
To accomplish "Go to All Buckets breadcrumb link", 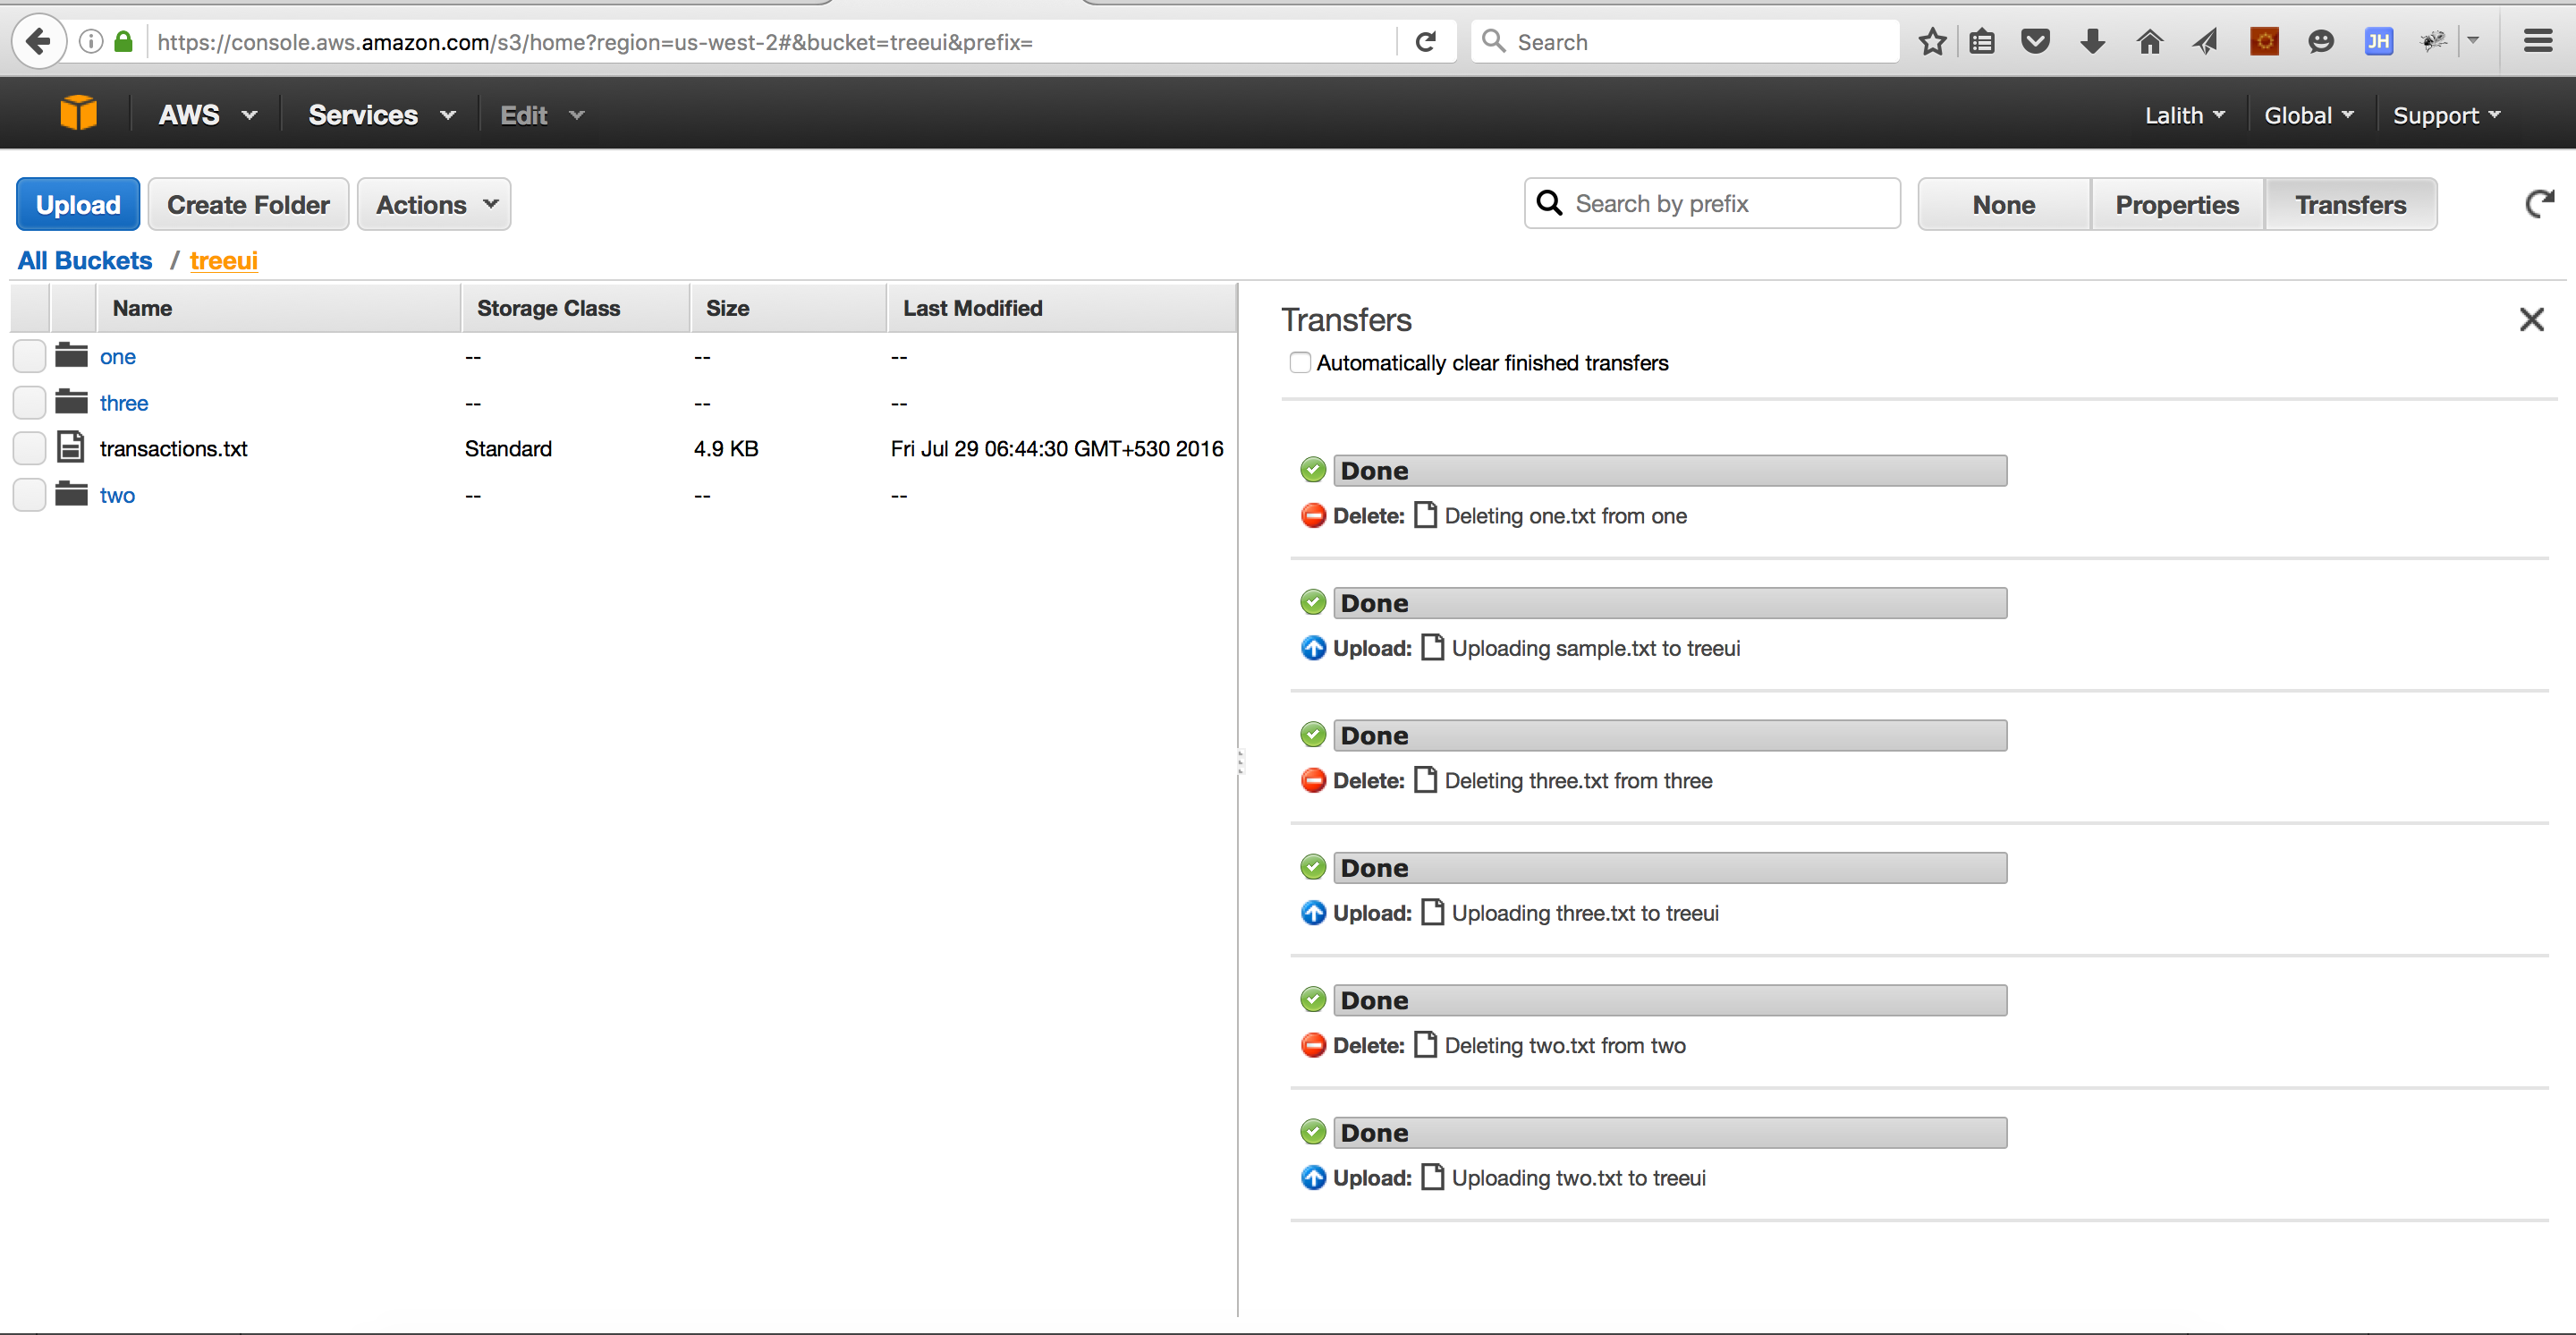I will [x=85, y=260].
